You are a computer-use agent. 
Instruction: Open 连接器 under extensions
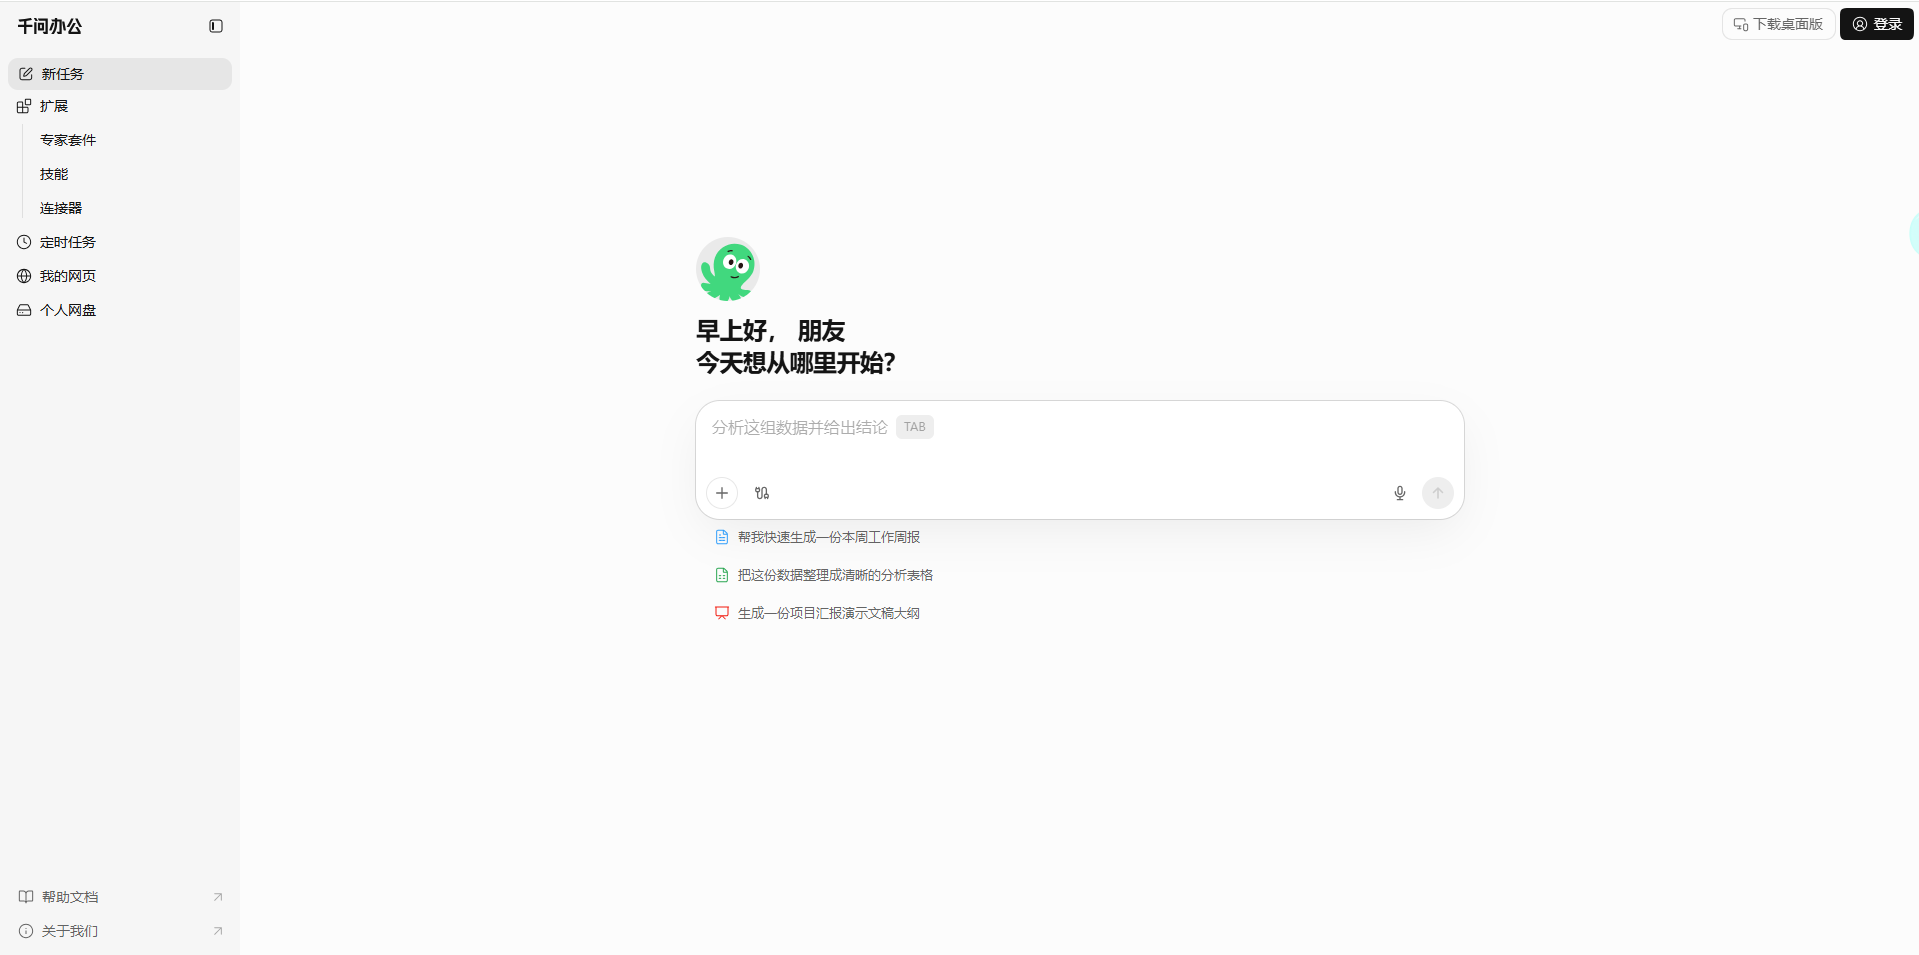(x=61, y=208)
